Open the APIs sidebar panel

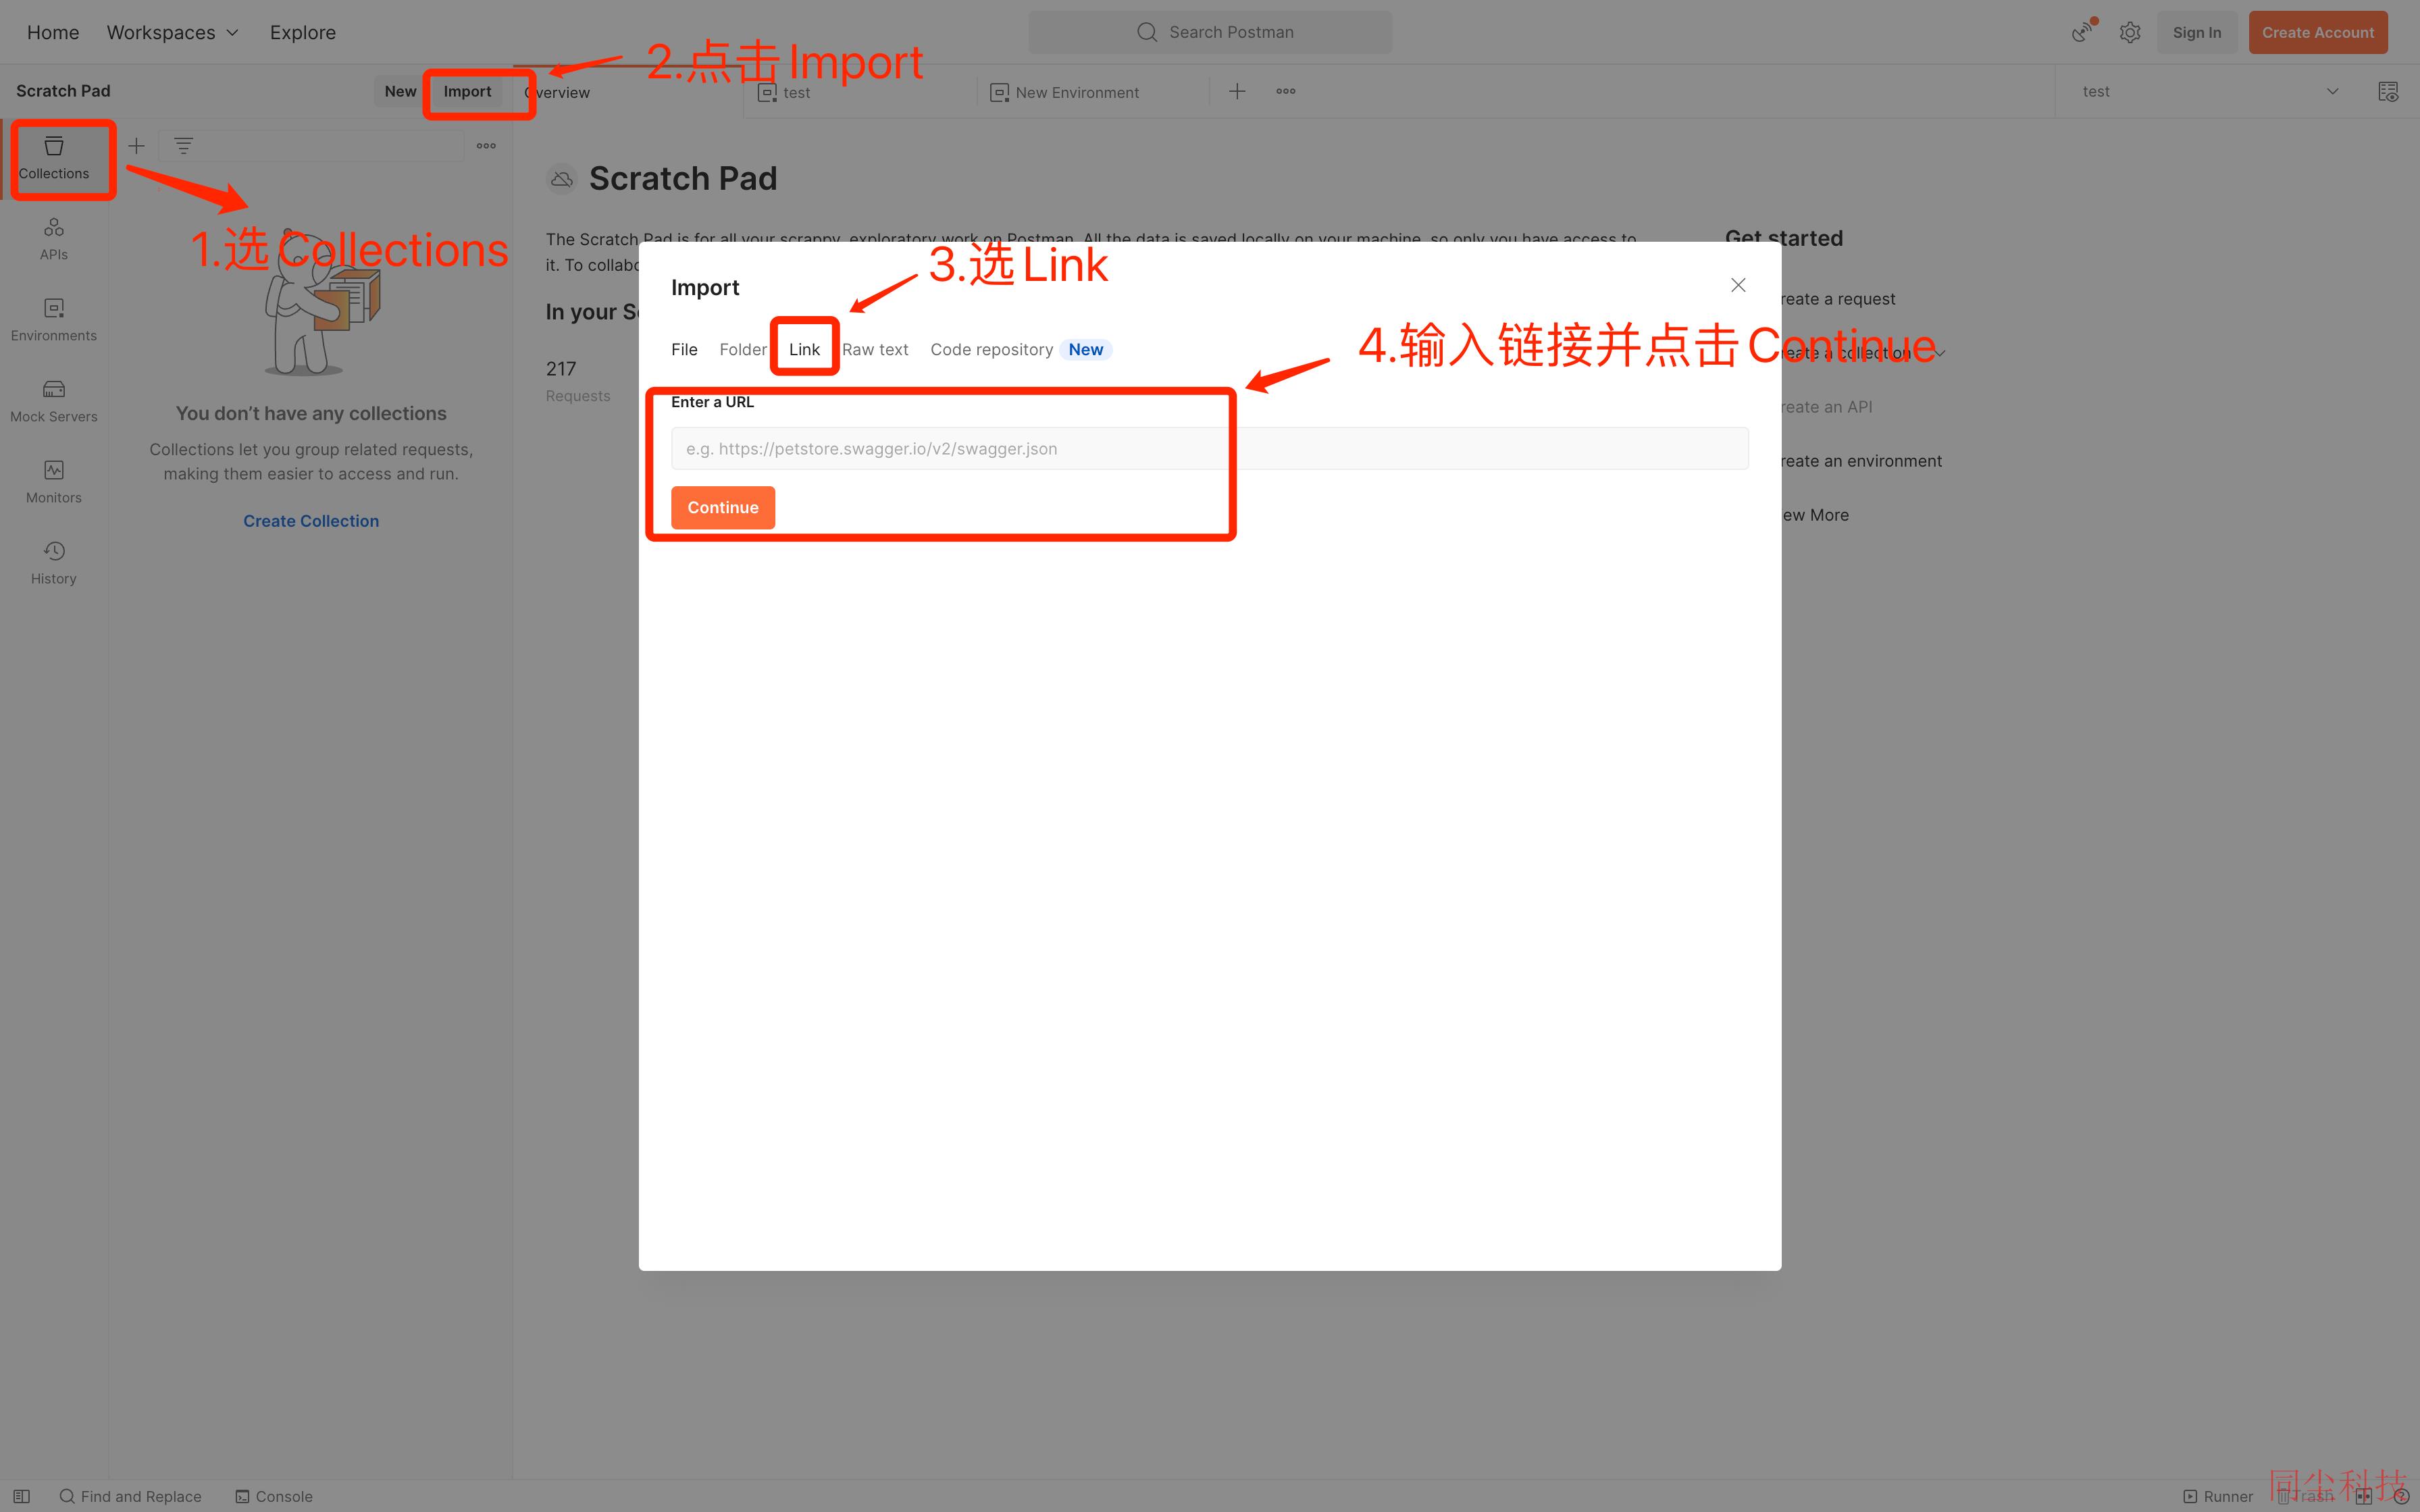54,239
